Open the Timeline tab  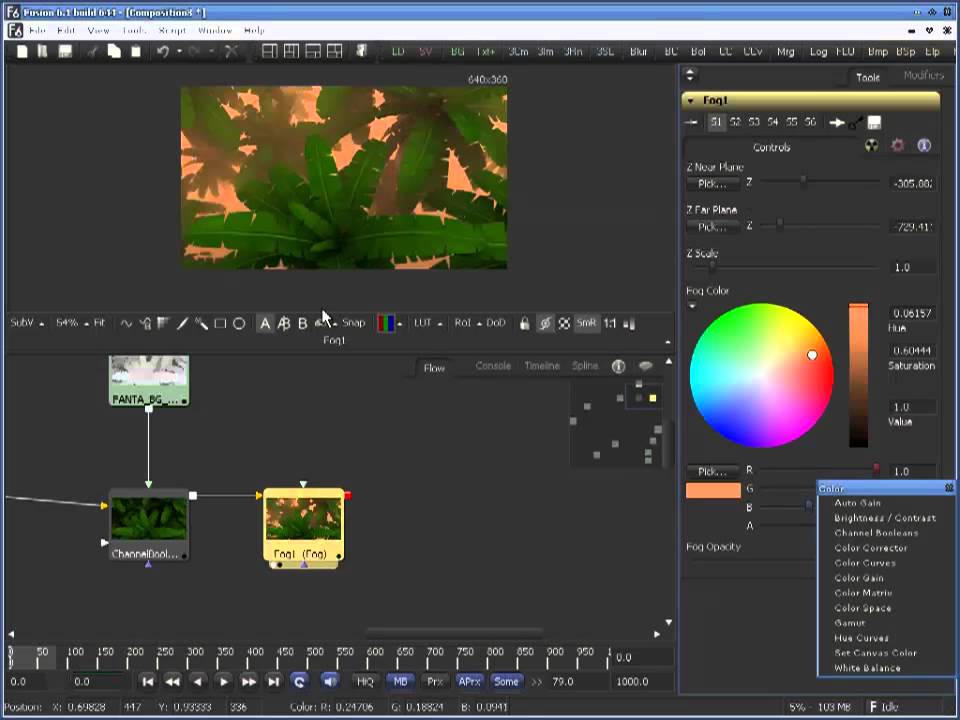pos(542,366)
